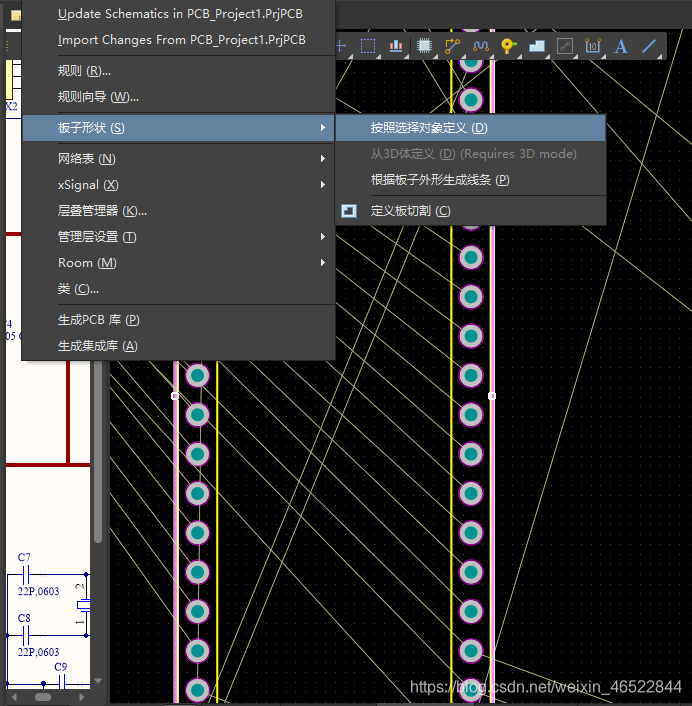Expand the xSignal (X) submenu arrow
Screen dimensions: 692x706
[323, 185]
